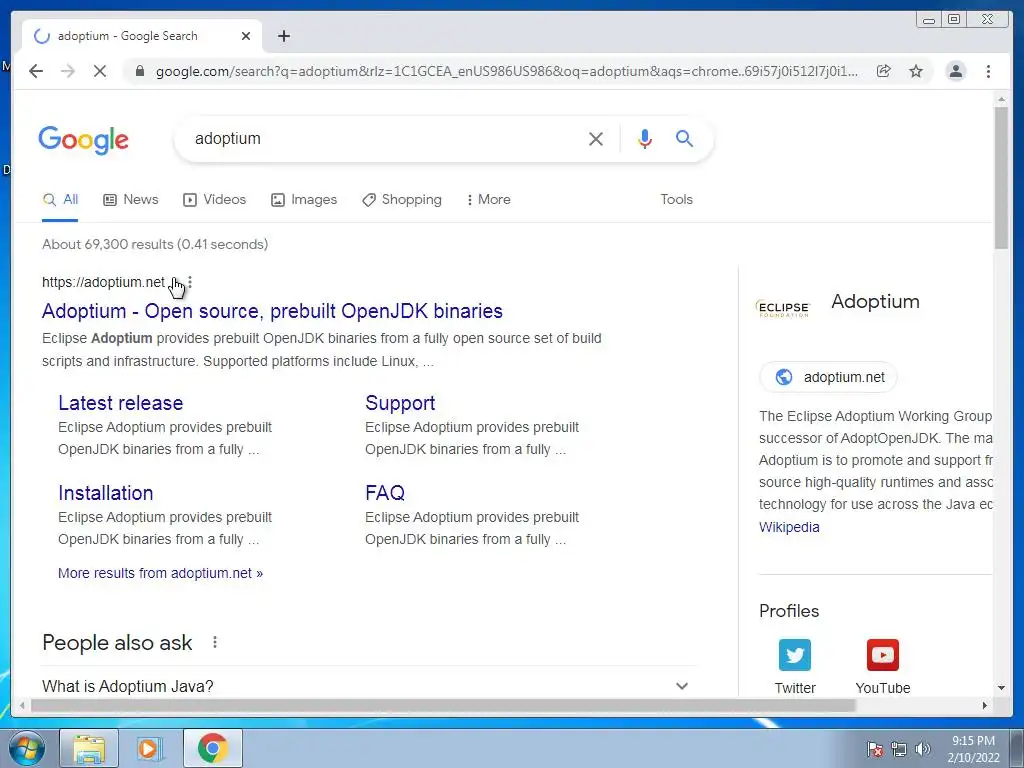
Task: Open the Latest release sitelink
Action: [121, 403]
